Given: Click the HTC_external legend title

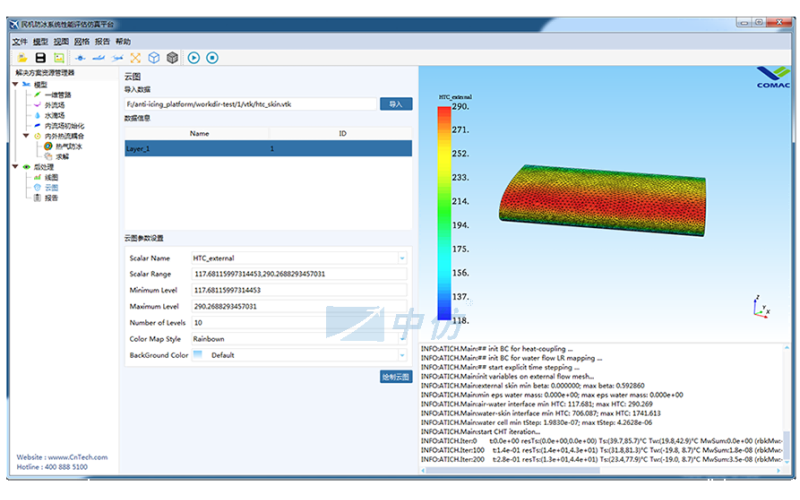Looking at the screenshot, I should pos(455,97).
